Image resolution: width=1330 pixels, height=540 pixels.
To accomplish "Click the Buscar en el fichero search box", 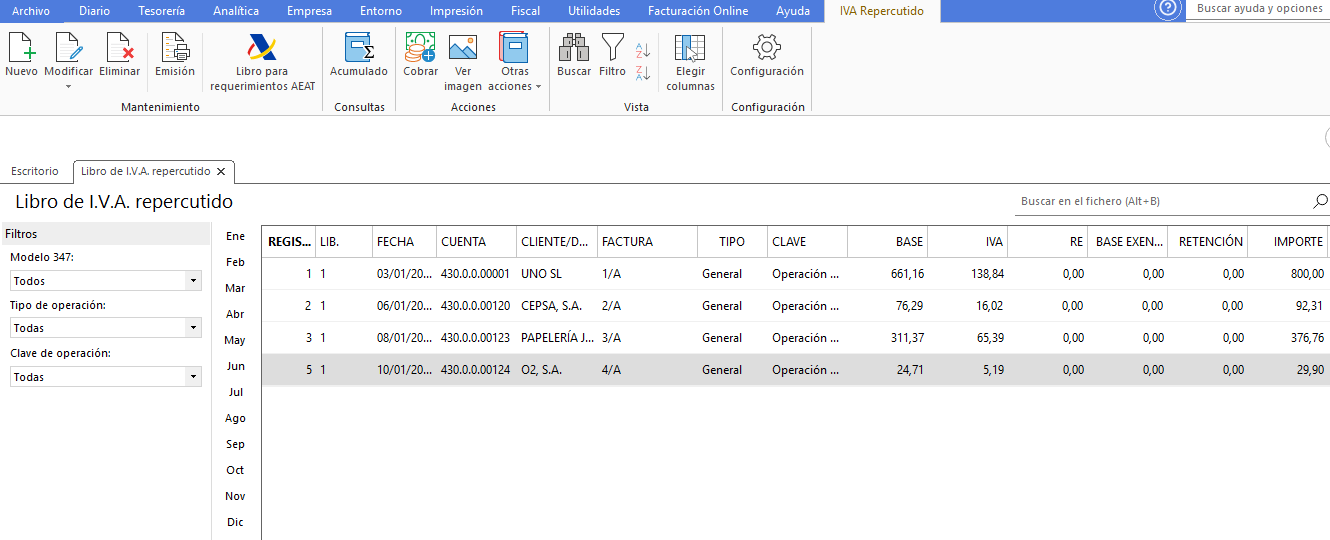I will click(x=1164, y=201).
